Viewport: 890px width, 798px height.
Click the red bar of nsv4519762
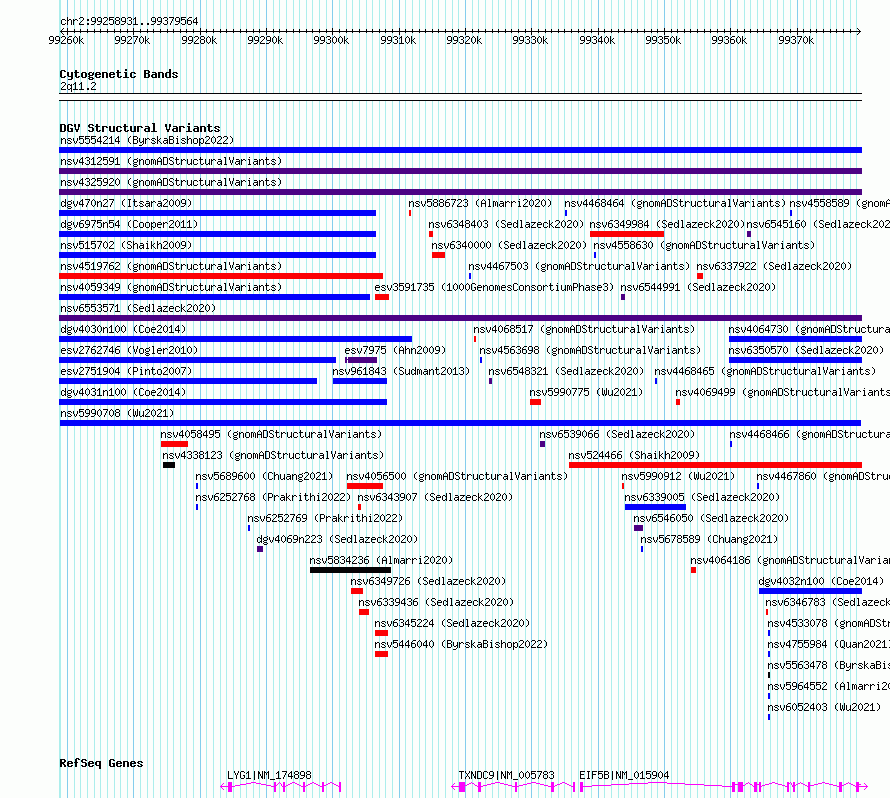pos(221,276)
